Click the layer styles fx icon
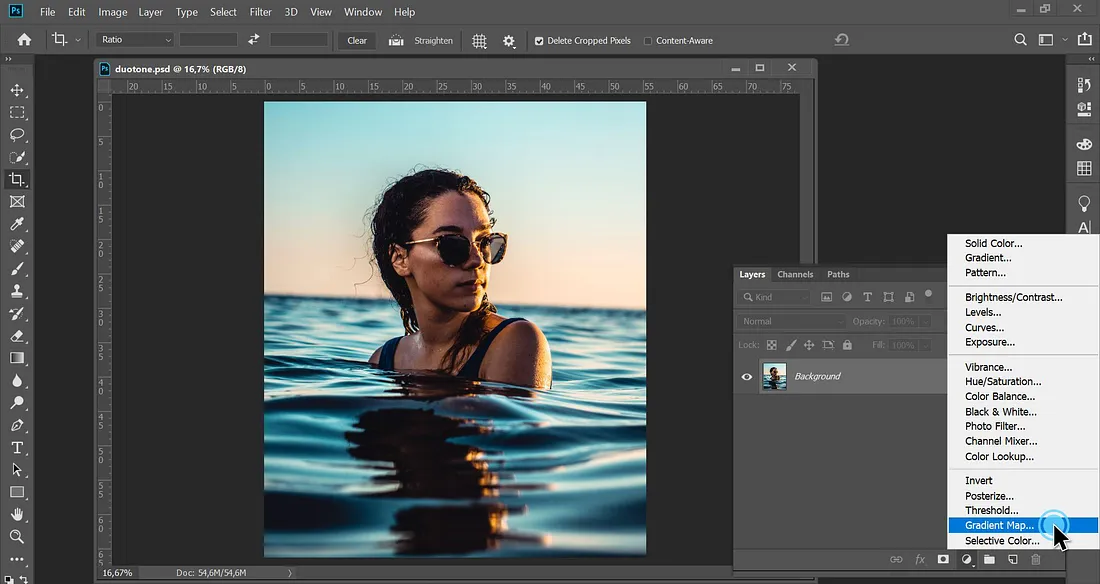The height and width of the screenshot is (584, 1100). pyautogui.click(x=920, y=559)
